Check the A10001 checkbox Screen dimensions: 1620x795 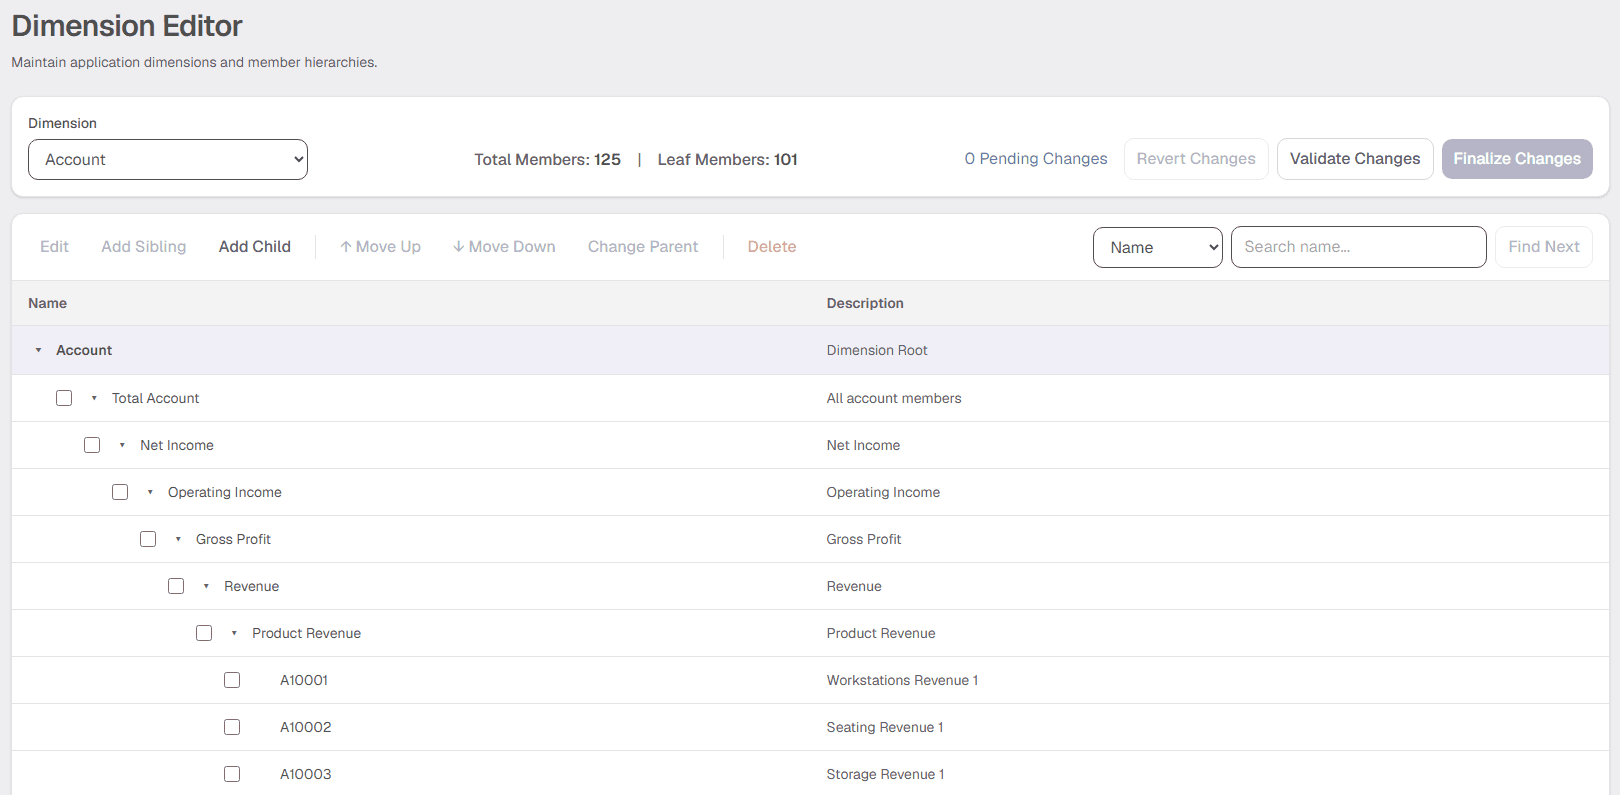232,680
